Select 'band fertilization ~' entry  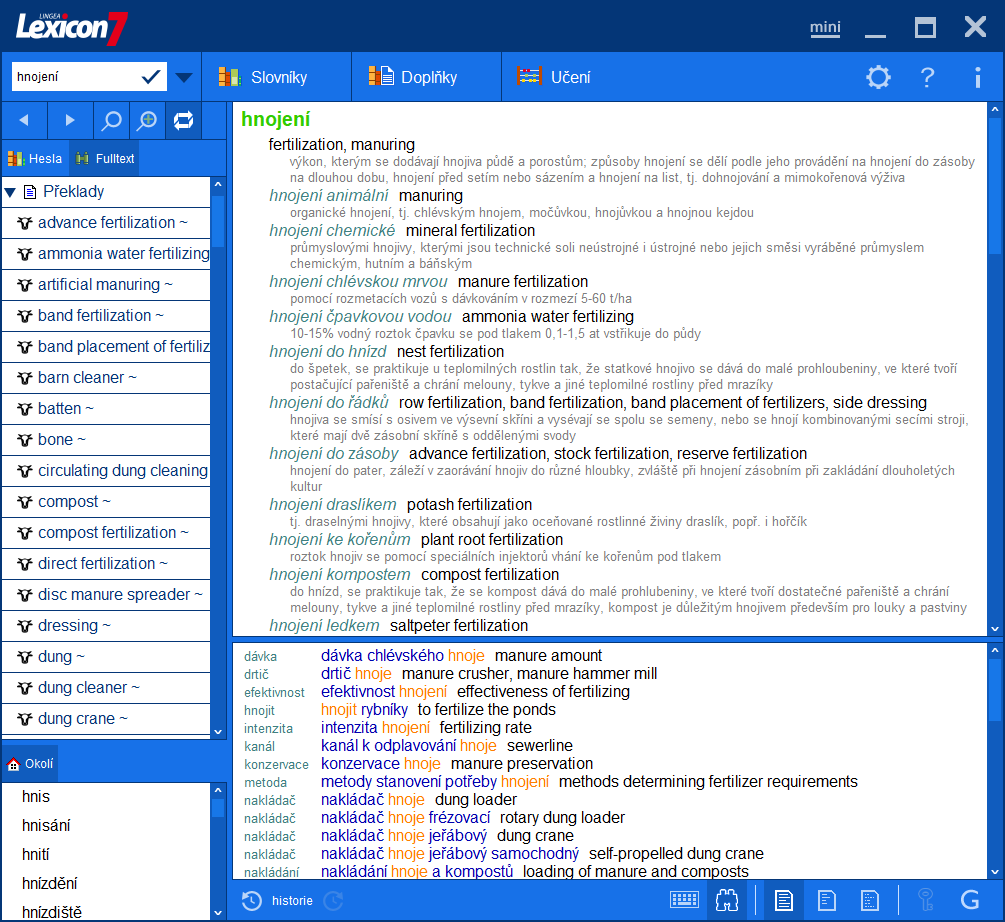click(106, 316)
